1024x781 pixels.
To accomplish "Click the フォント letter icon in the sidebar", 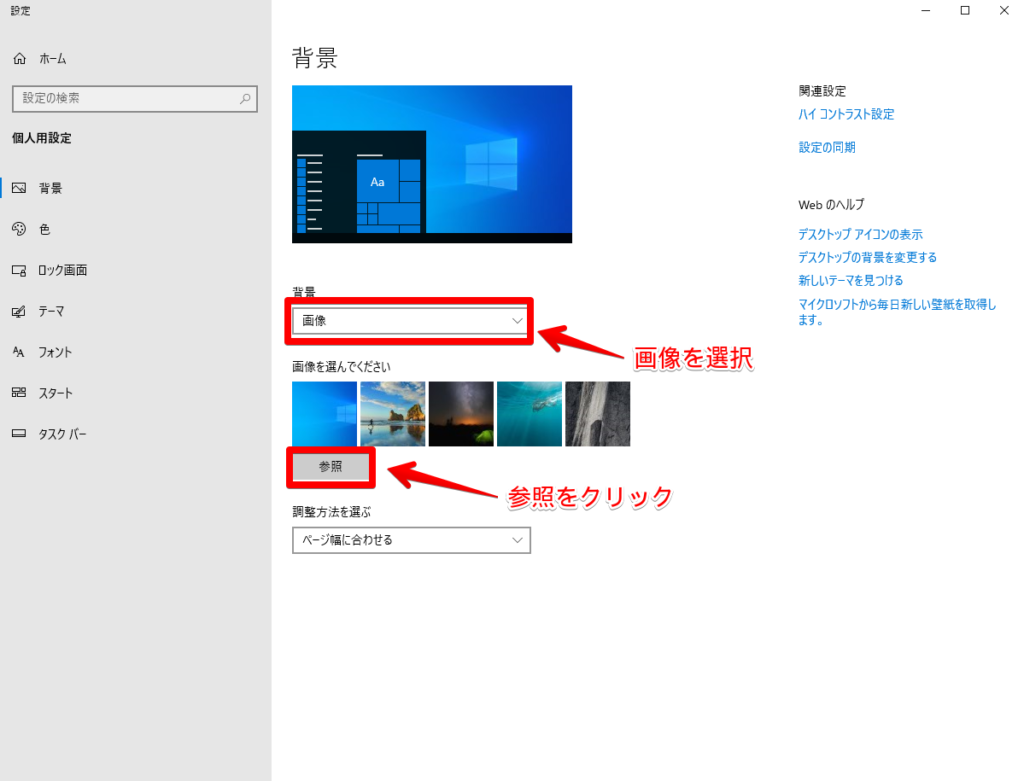I will tap(19, 353).
